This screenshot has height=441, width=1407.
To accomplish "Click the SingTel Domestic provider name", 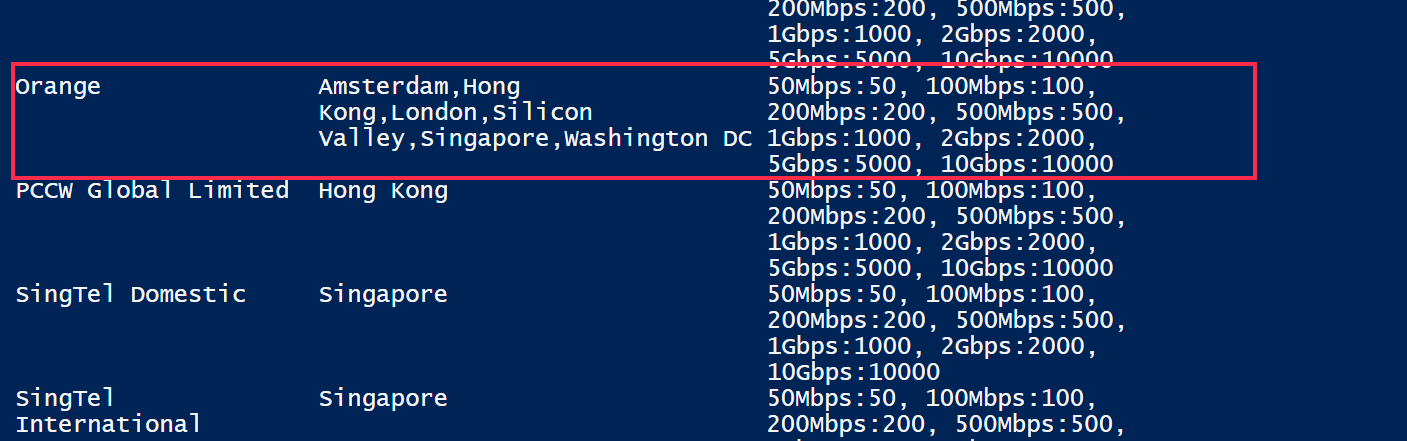I will point(130,294).
